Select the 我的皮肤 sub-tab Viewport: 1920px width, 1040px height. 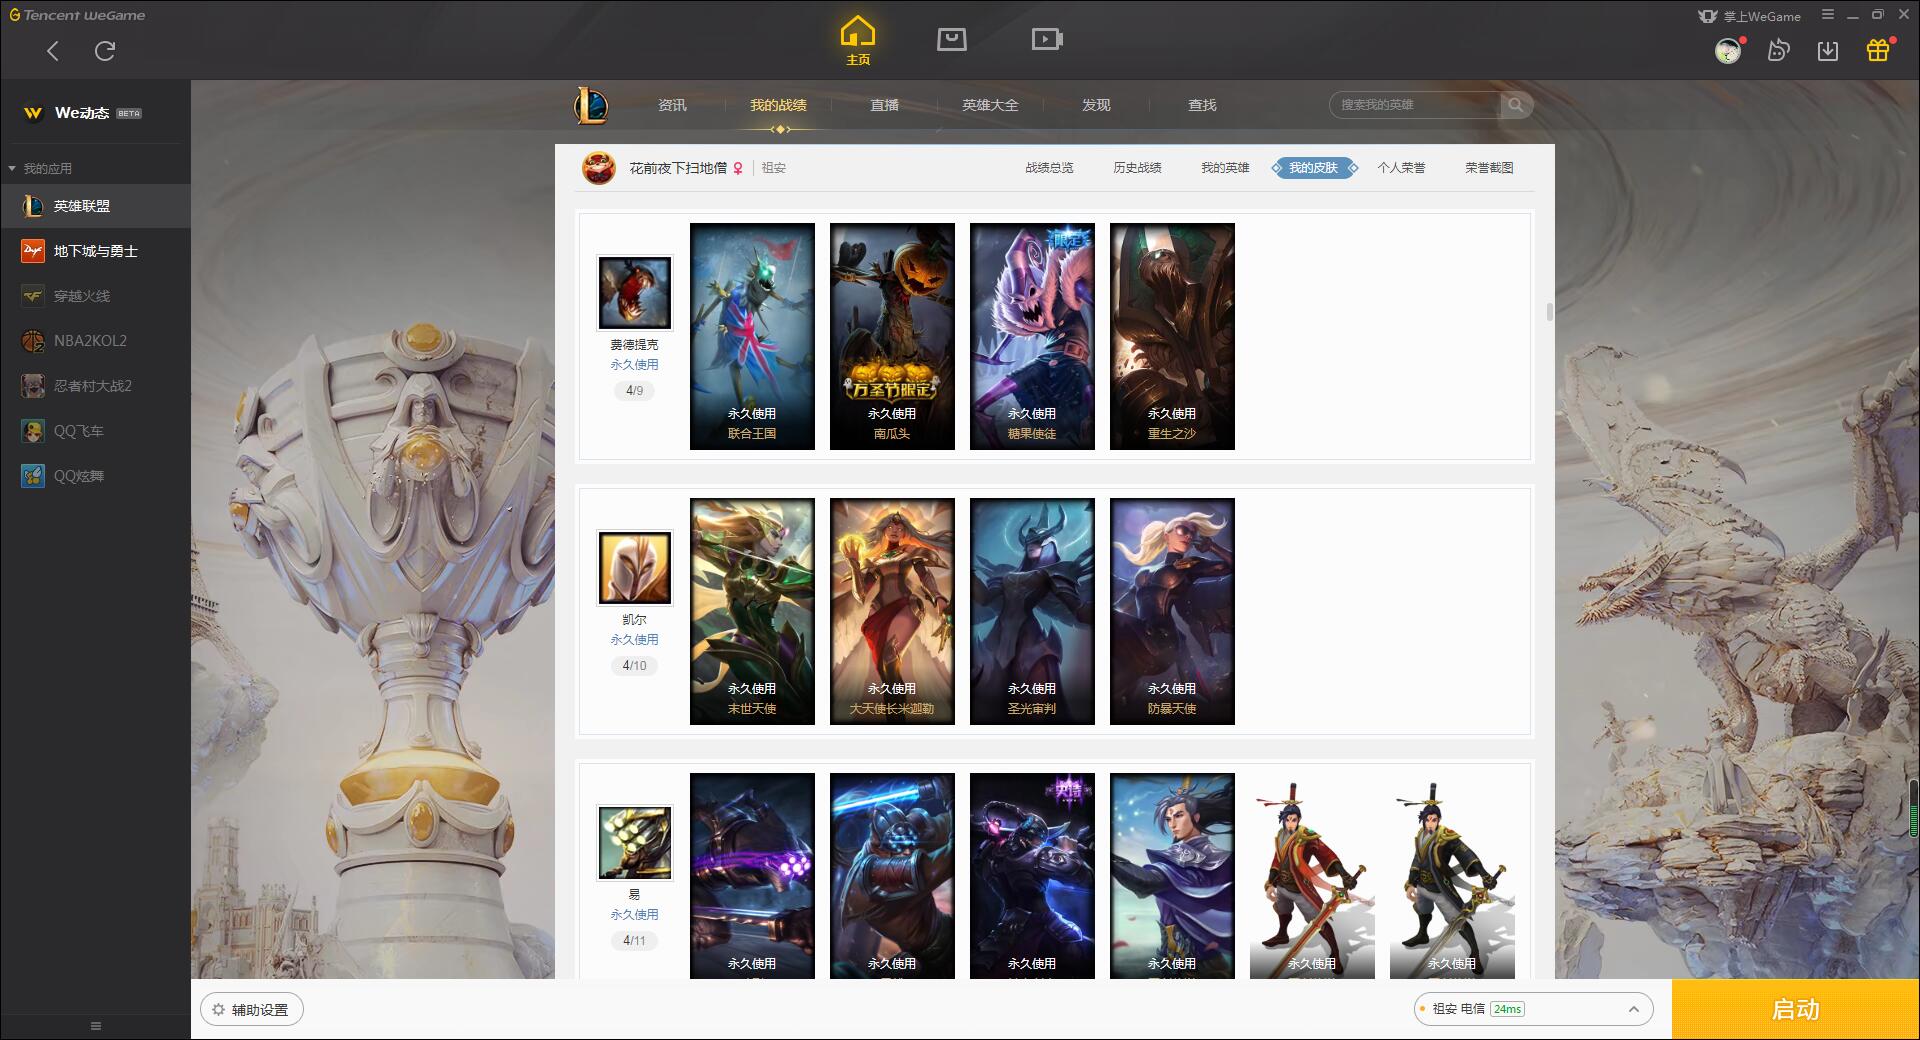pos(1314,168)
